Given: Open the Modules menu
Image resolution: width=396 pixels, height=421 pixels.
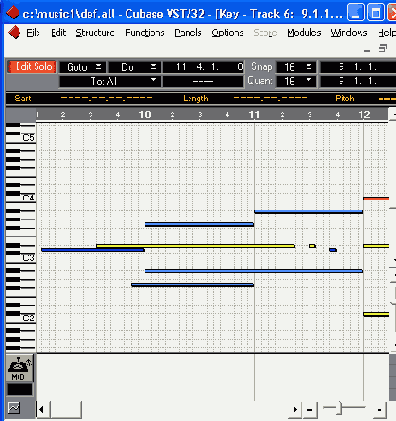Looking at the screenshot, I should 304,33.
